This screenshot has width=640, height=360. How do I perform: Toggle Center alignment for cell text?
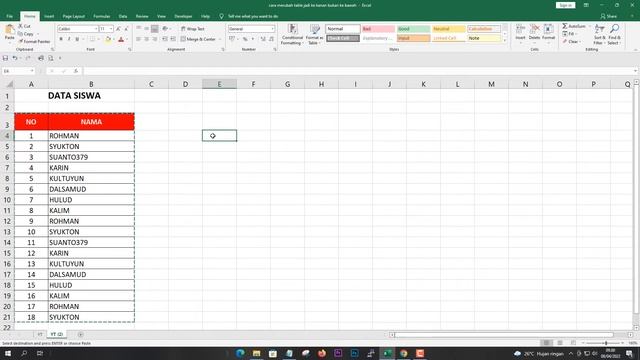pos(147,39)
